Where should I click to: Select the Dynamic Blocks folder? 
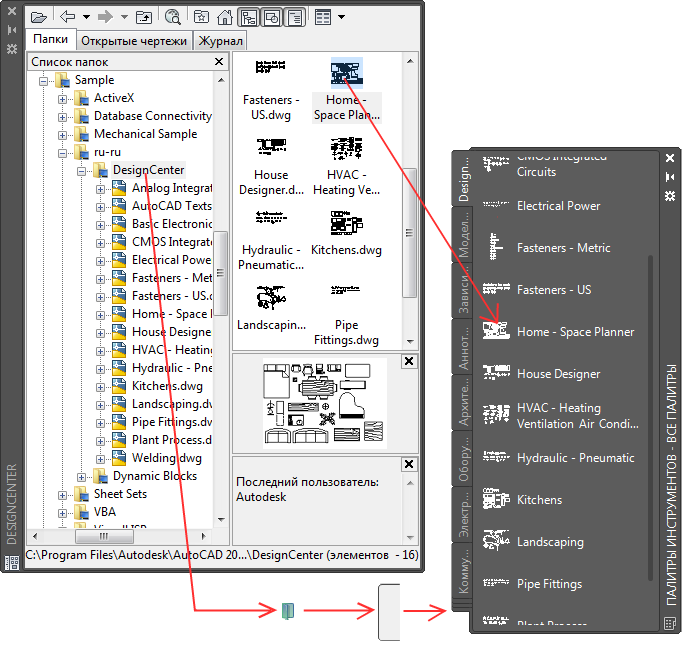pos(154,476)
